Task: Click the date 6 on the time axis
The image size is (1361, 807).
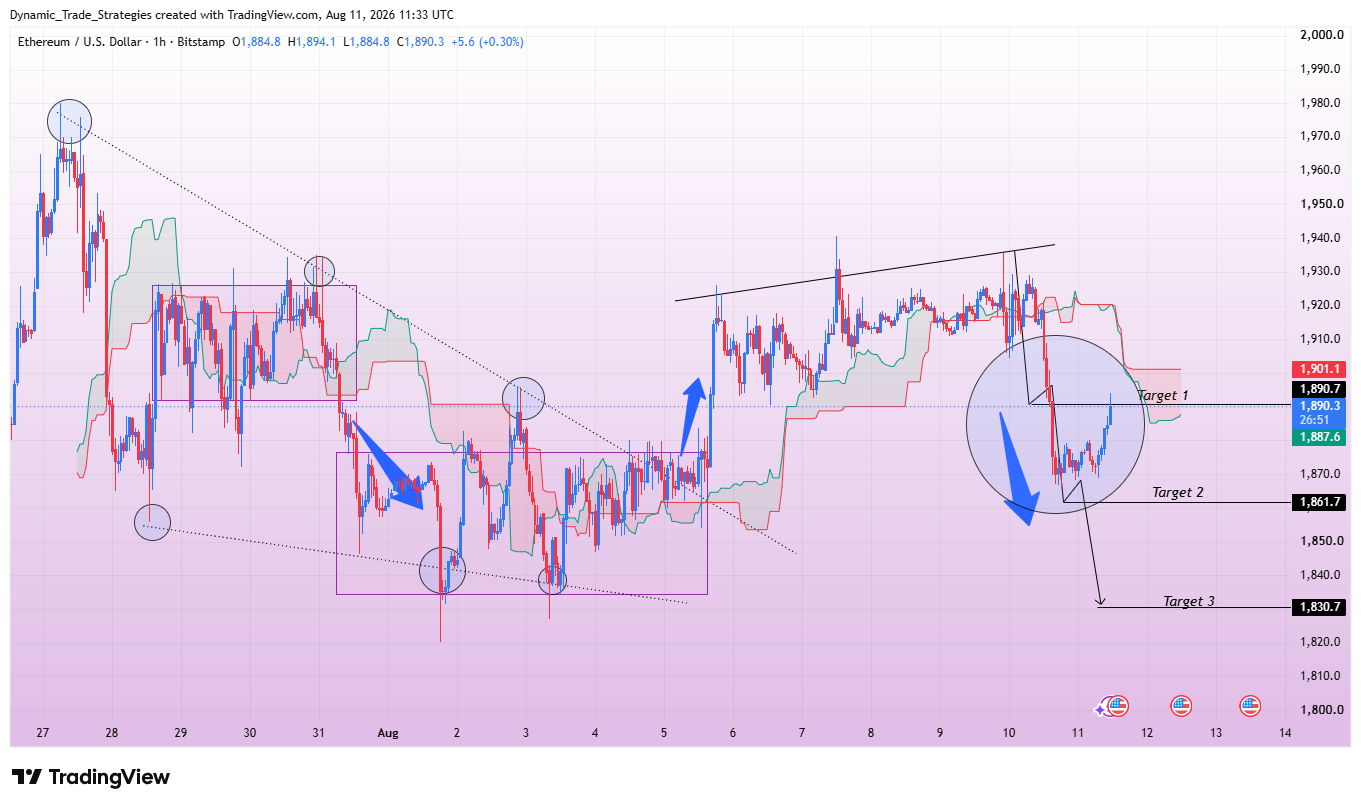Action: coord(733,733)
